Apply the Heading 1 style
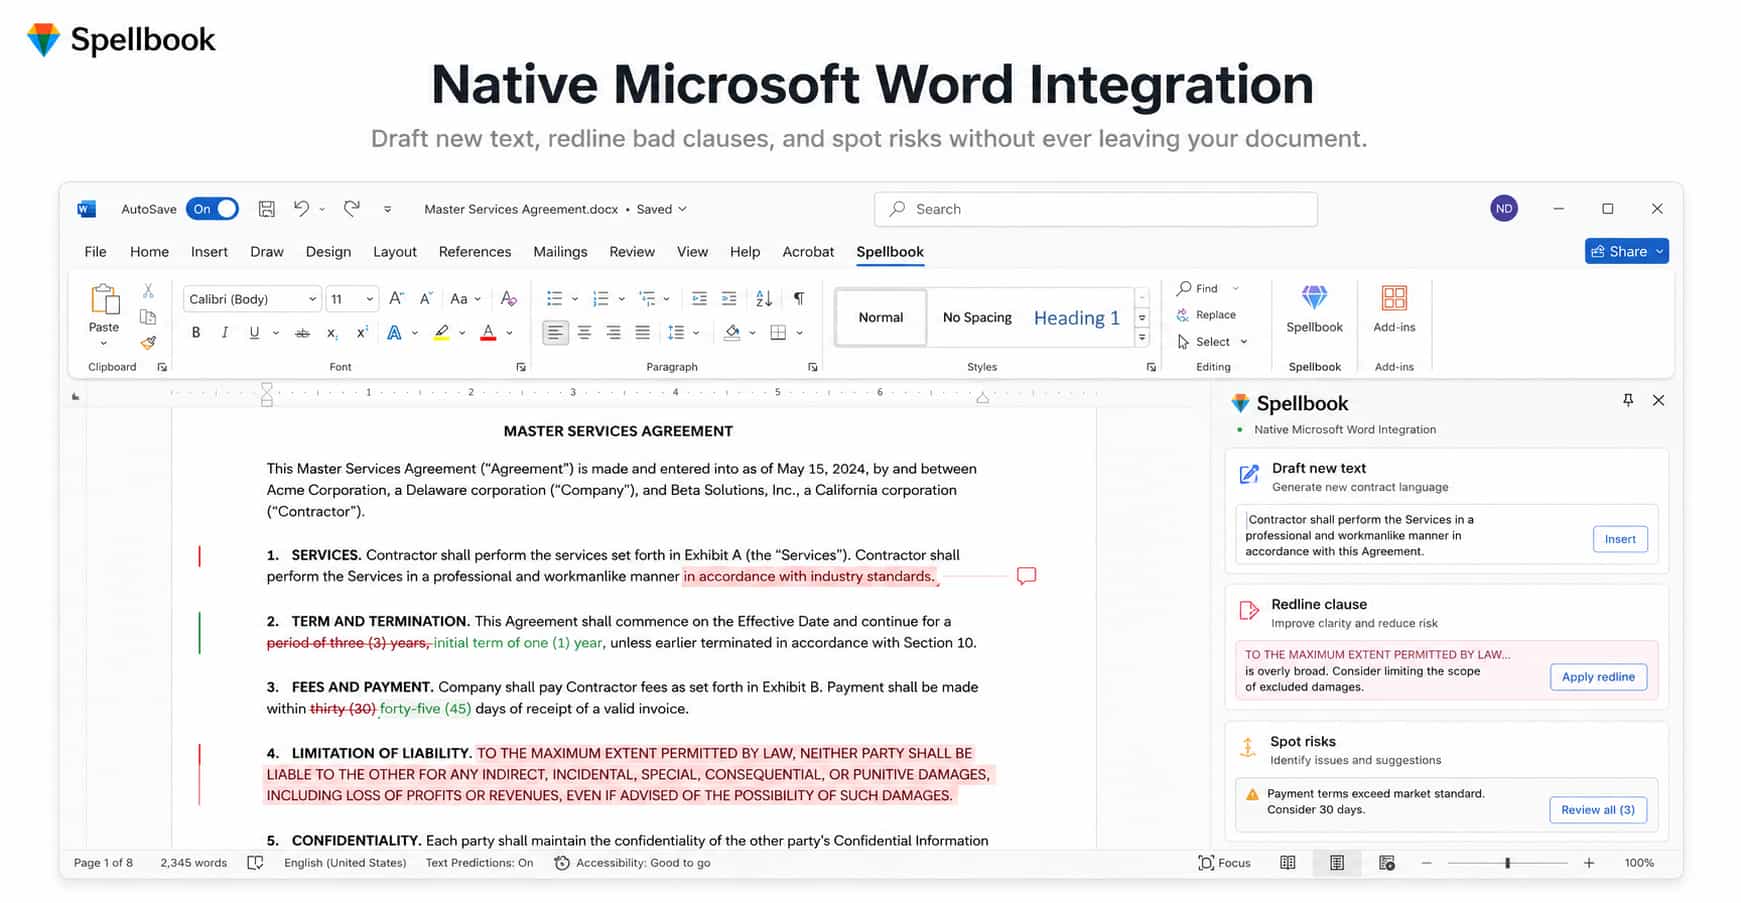This screenshot has height=903, width=1741. pos(1077,318)
